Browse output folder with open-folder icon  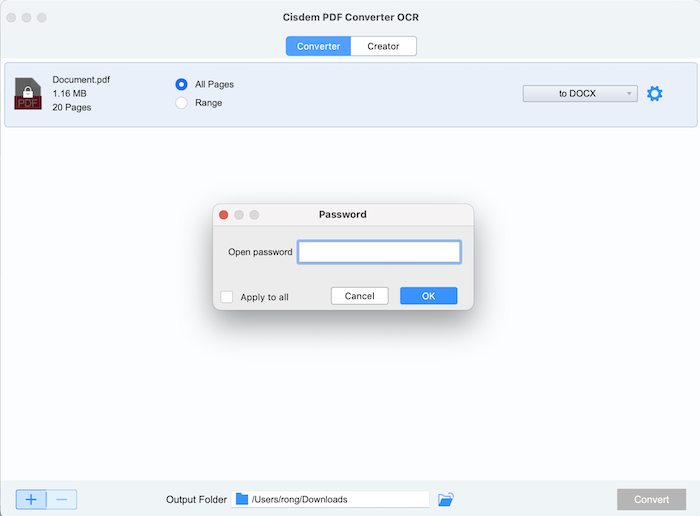tap(446, 499)
